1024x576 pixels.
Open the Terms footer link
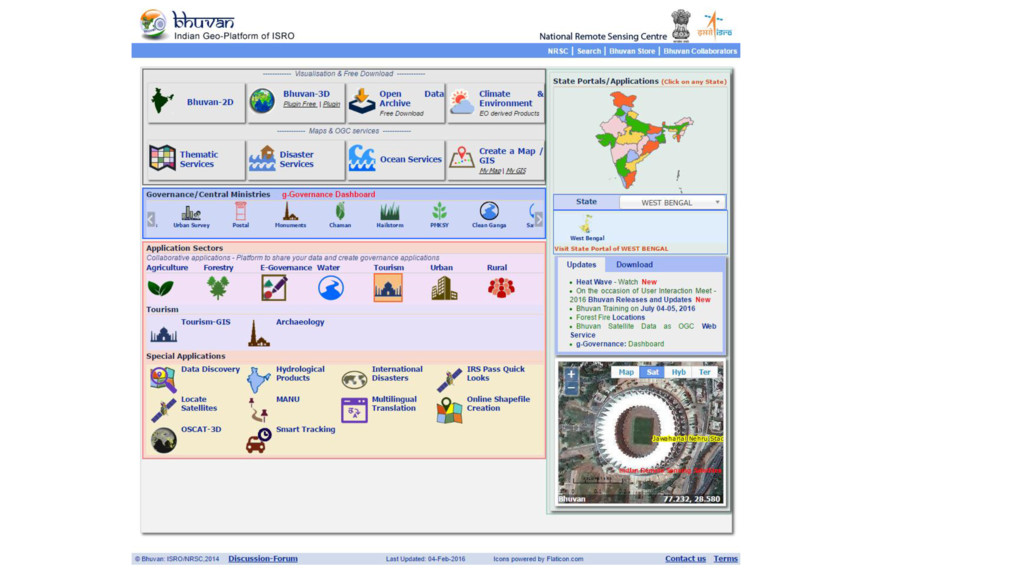click(726, 559)
